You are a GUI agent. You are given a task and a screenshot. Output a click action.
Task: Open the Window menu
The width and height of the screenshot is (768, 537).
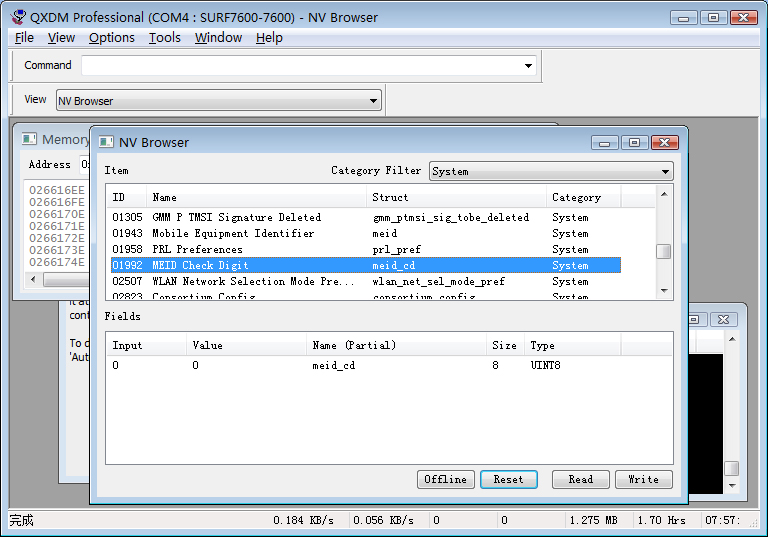[218, 38]
